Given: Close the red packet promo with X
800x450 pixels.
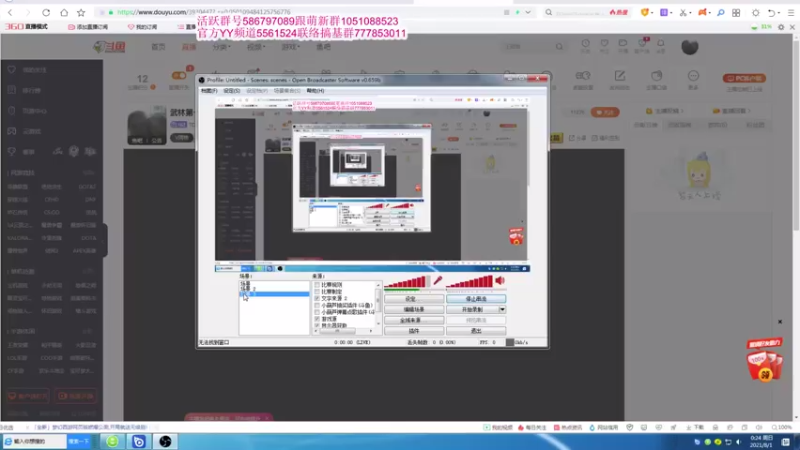Looking at the screenshot, I should 780,321.
